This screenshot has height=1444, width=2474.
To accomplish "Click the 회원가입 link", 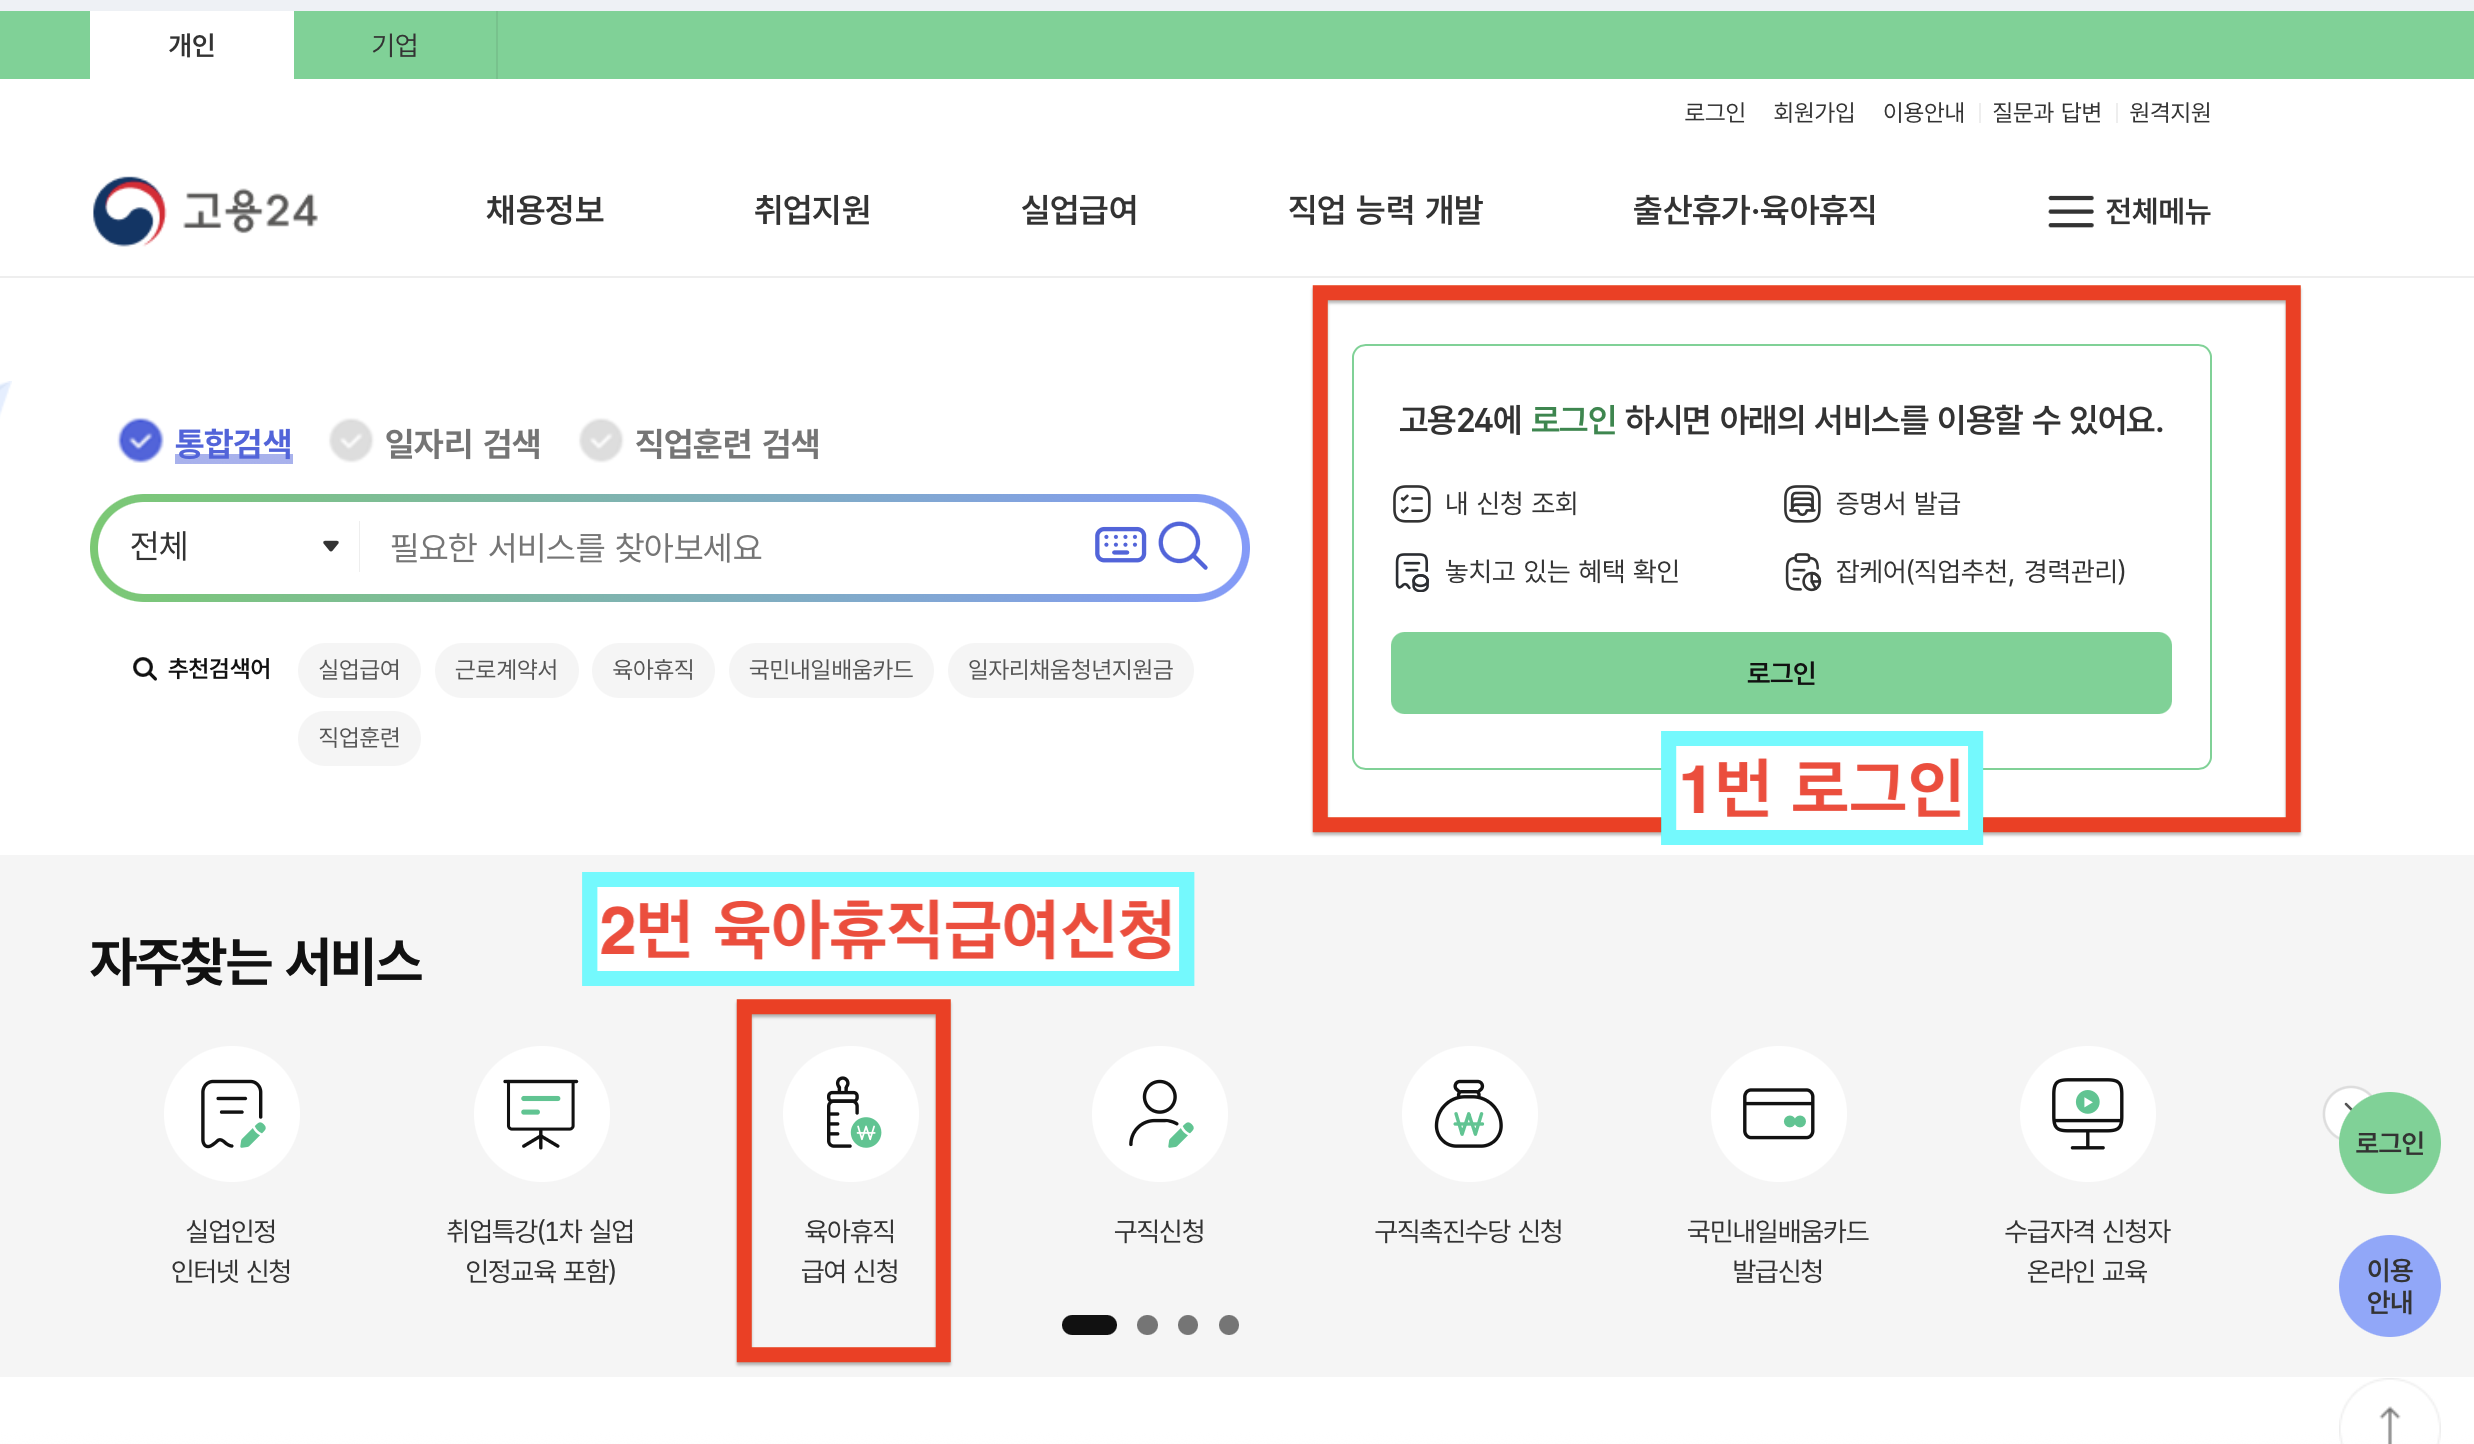I will [1813, 112].
